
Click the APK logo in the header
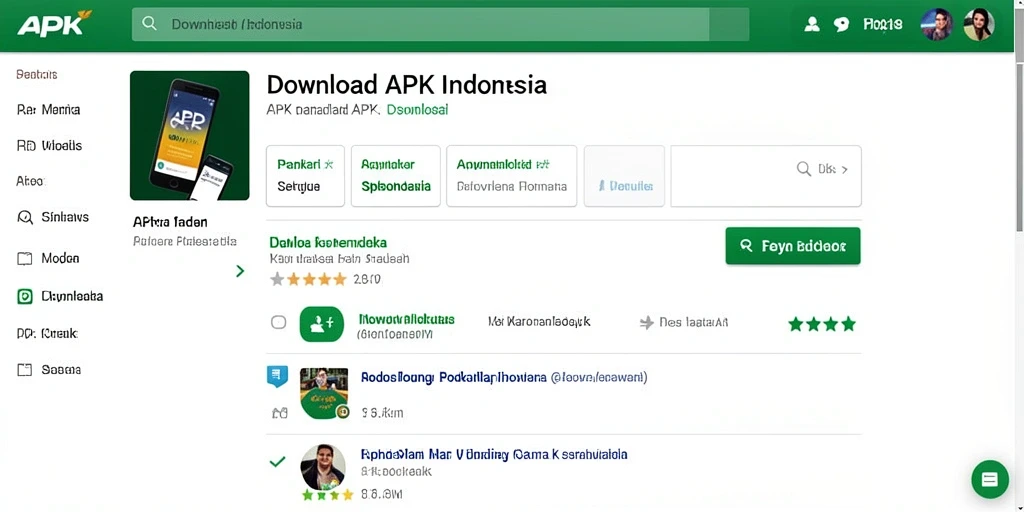click(x=55, y=24)
